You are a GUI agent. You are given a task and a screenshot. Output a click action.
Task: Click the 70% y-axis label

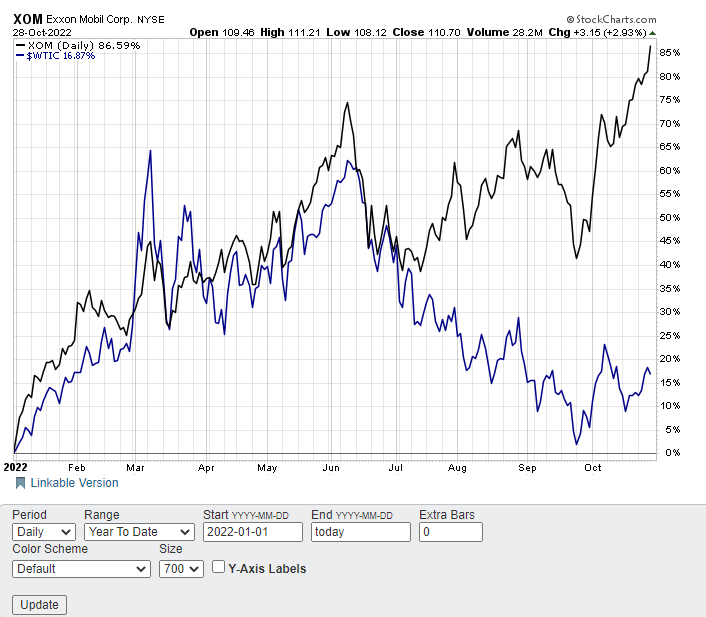coord(670,123)
